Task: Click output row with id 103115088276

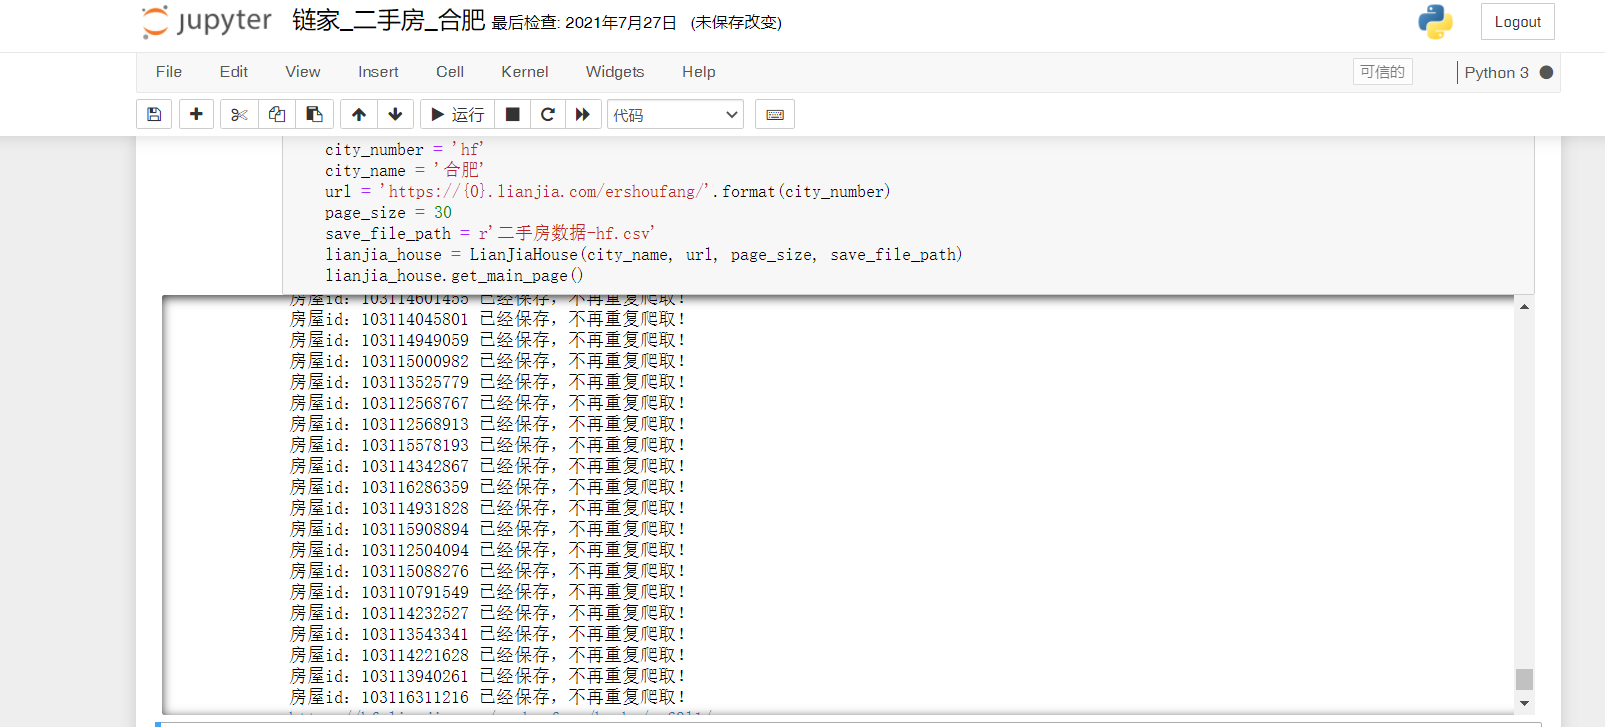Action: pos(488,571)
